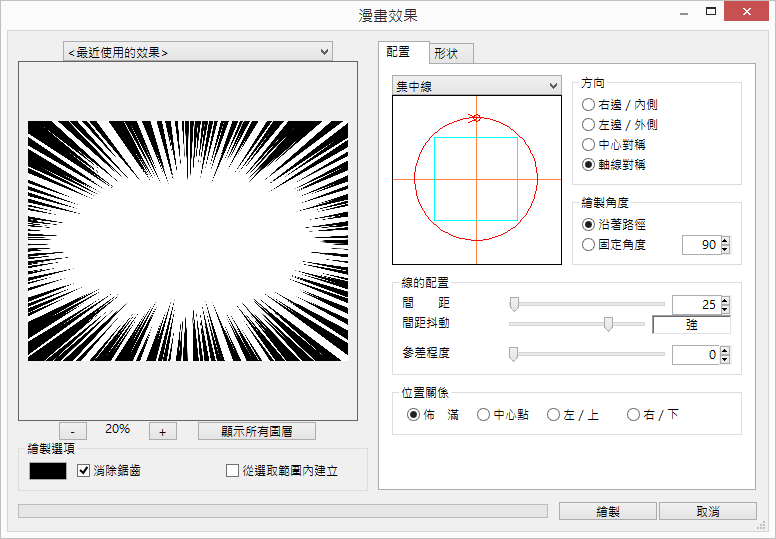The width and height of the screenshot is (776, 539).
Task: Click the 間距 value field showing 25
Action: tap(696, 304)
